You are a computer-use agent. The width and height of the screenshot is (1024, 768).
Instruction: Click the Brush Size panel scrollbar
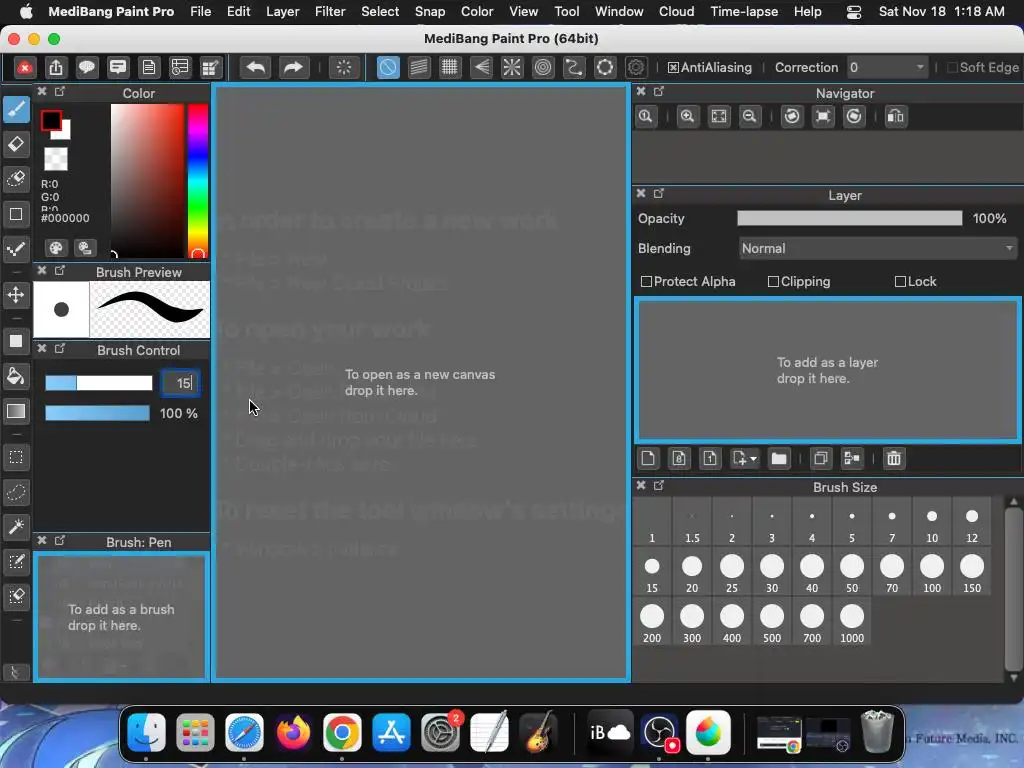(1013, 590)
